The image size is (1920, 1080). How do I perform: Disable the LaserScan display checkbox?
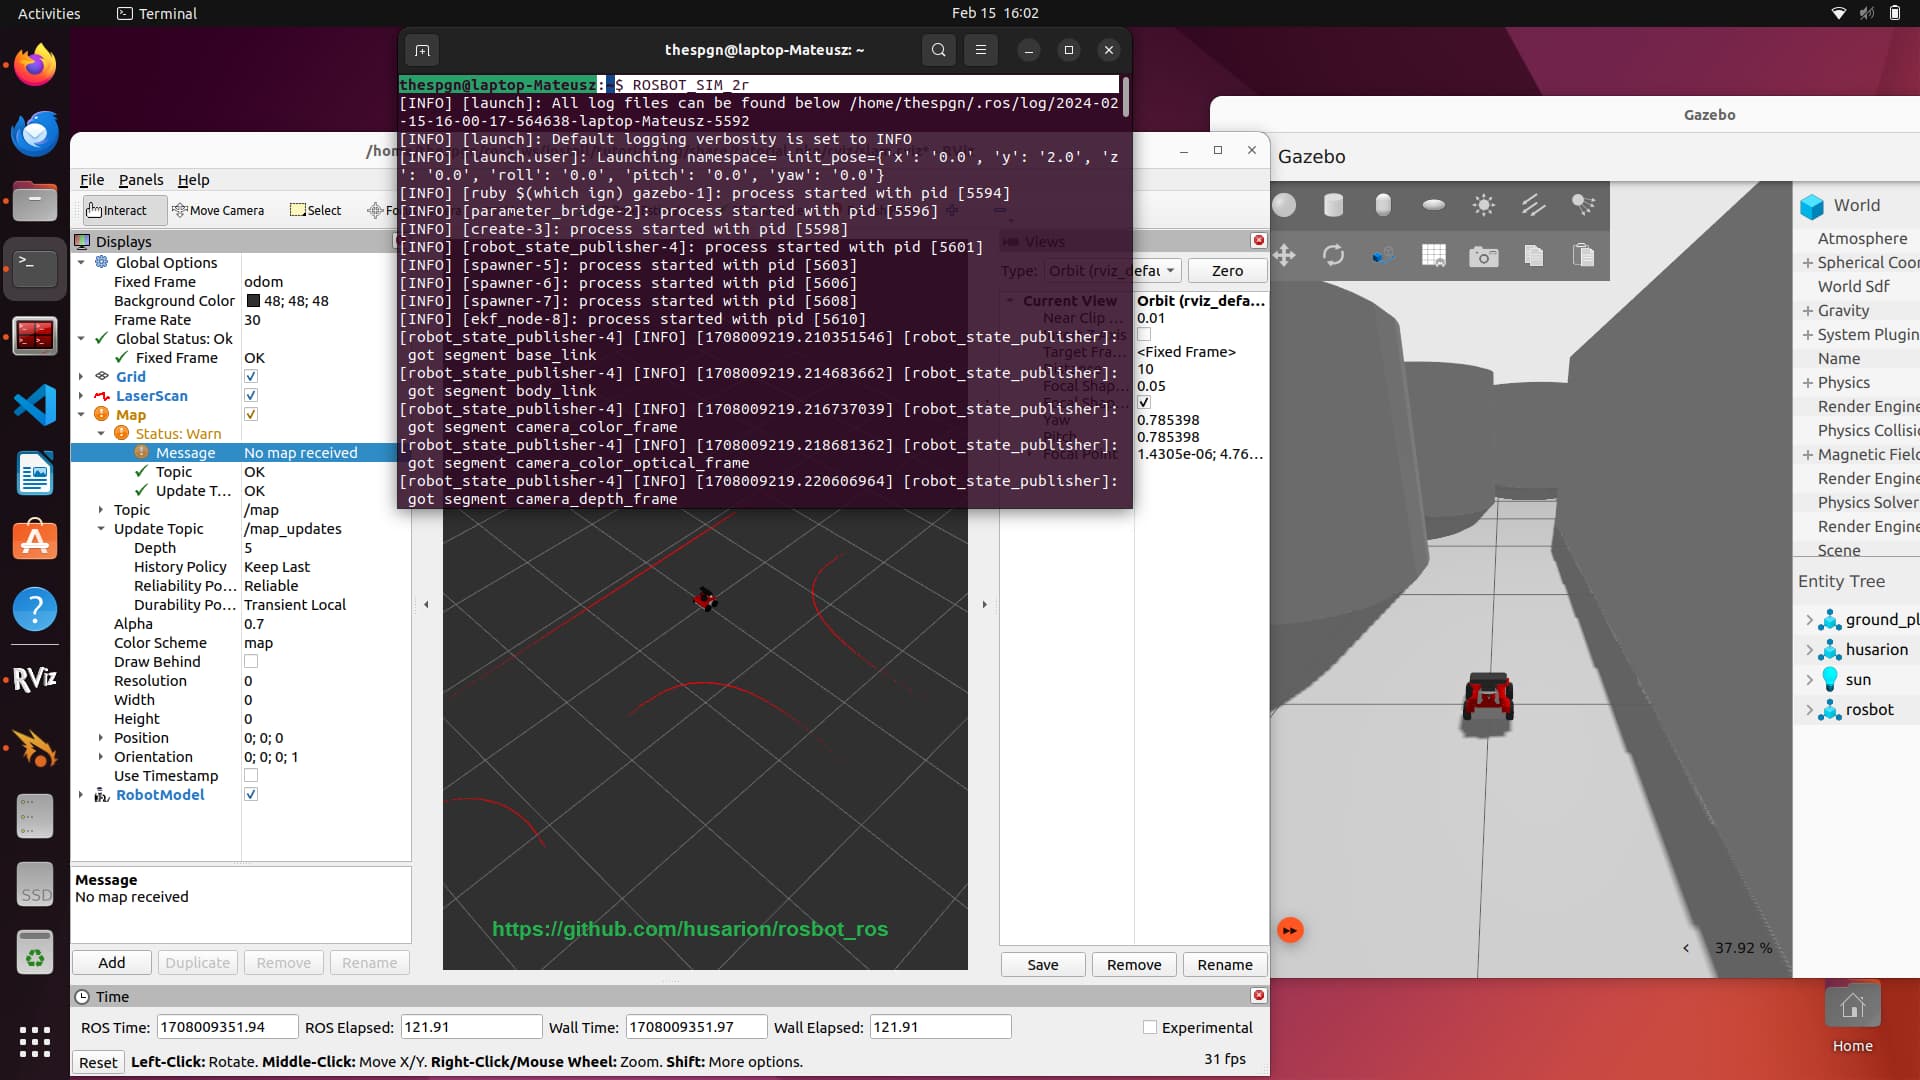[252, 395]
